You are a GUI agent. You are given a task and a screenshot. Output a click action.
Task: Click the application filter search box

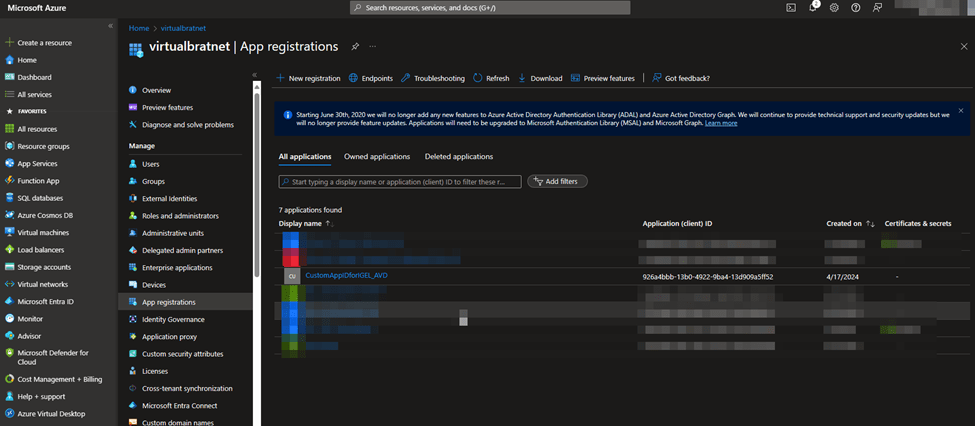(400, 182)
